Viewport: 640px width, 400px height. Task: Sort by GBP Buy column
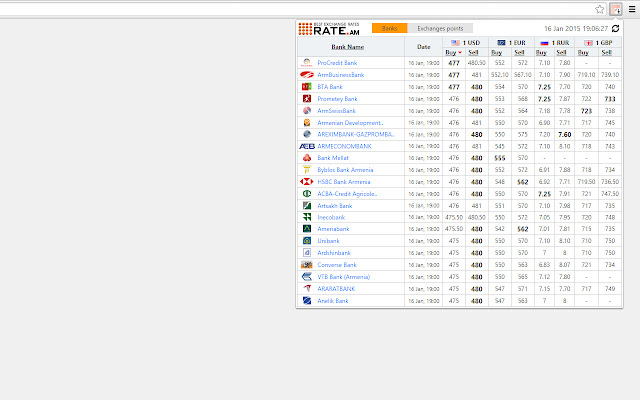pos(583,52)
